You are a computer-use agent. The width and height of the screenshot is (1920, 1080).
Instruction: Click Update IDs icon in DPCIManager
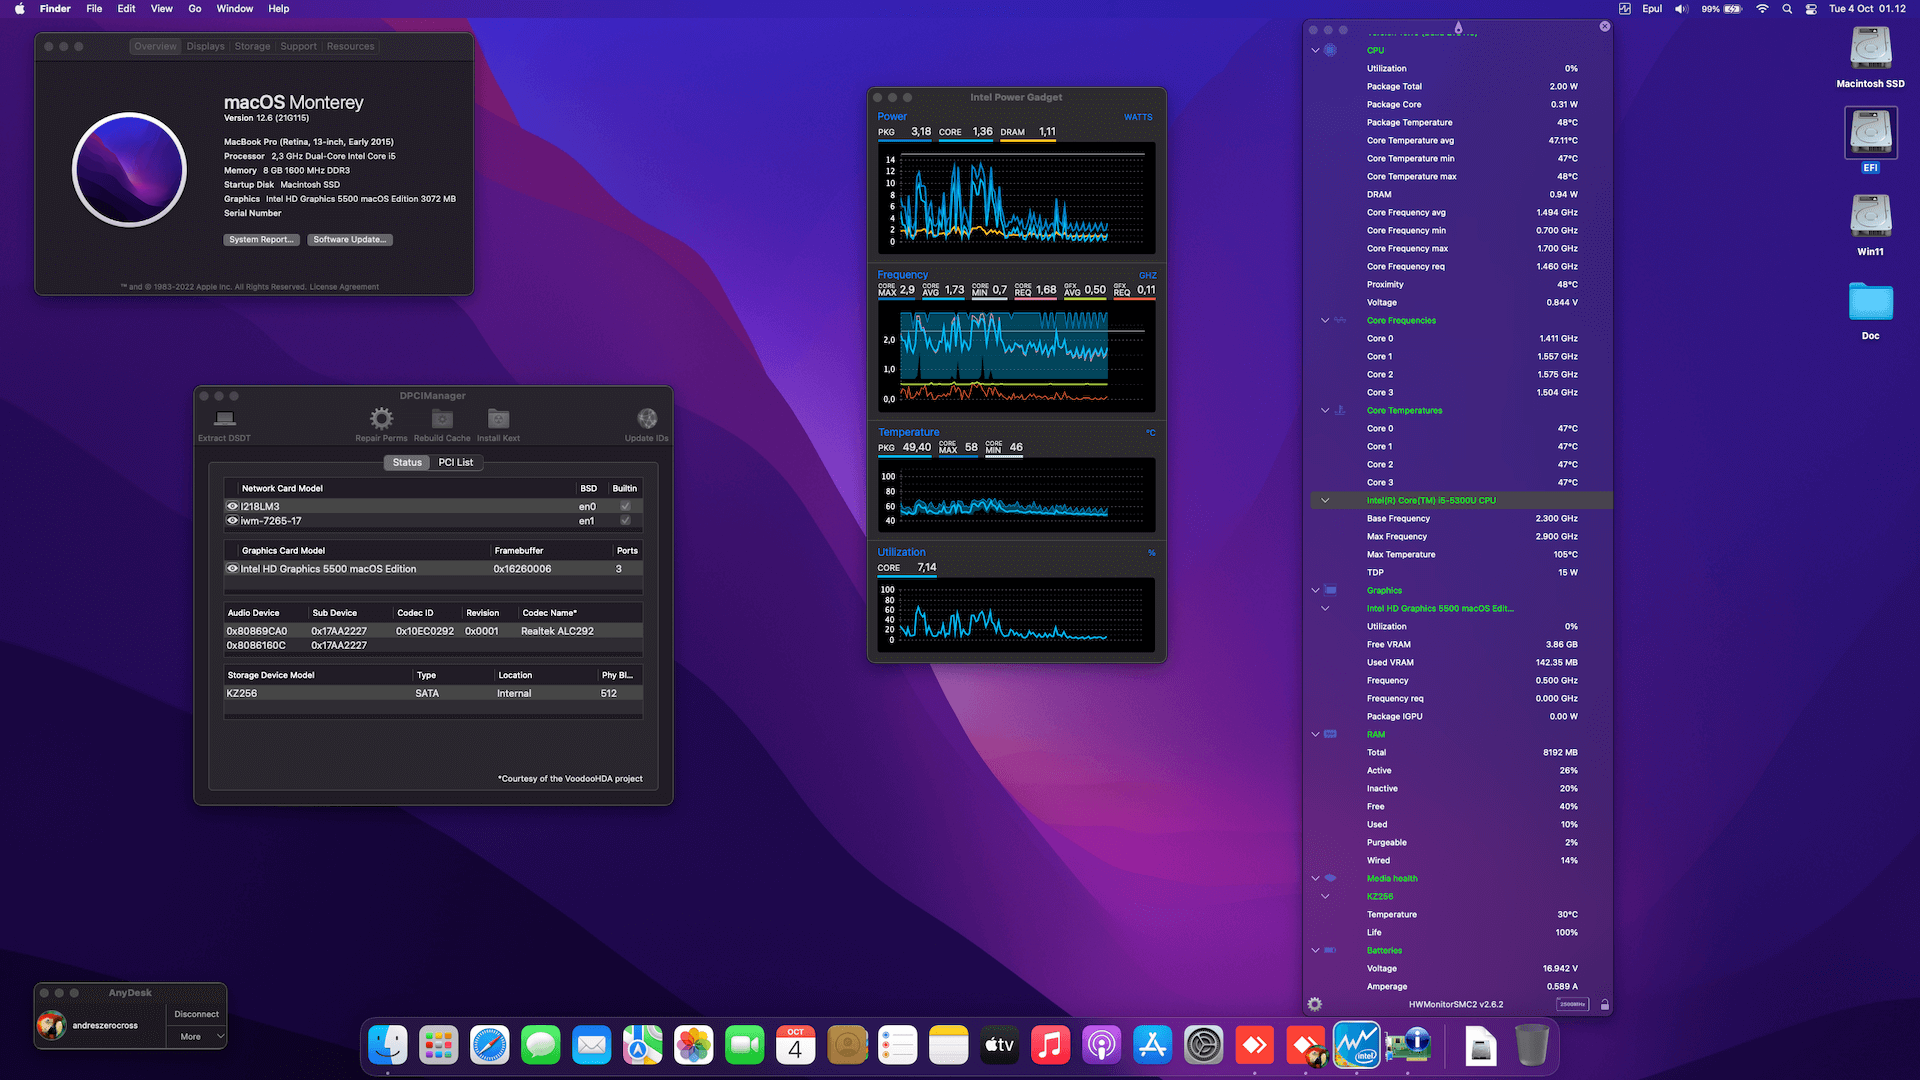tap(647, 418)
